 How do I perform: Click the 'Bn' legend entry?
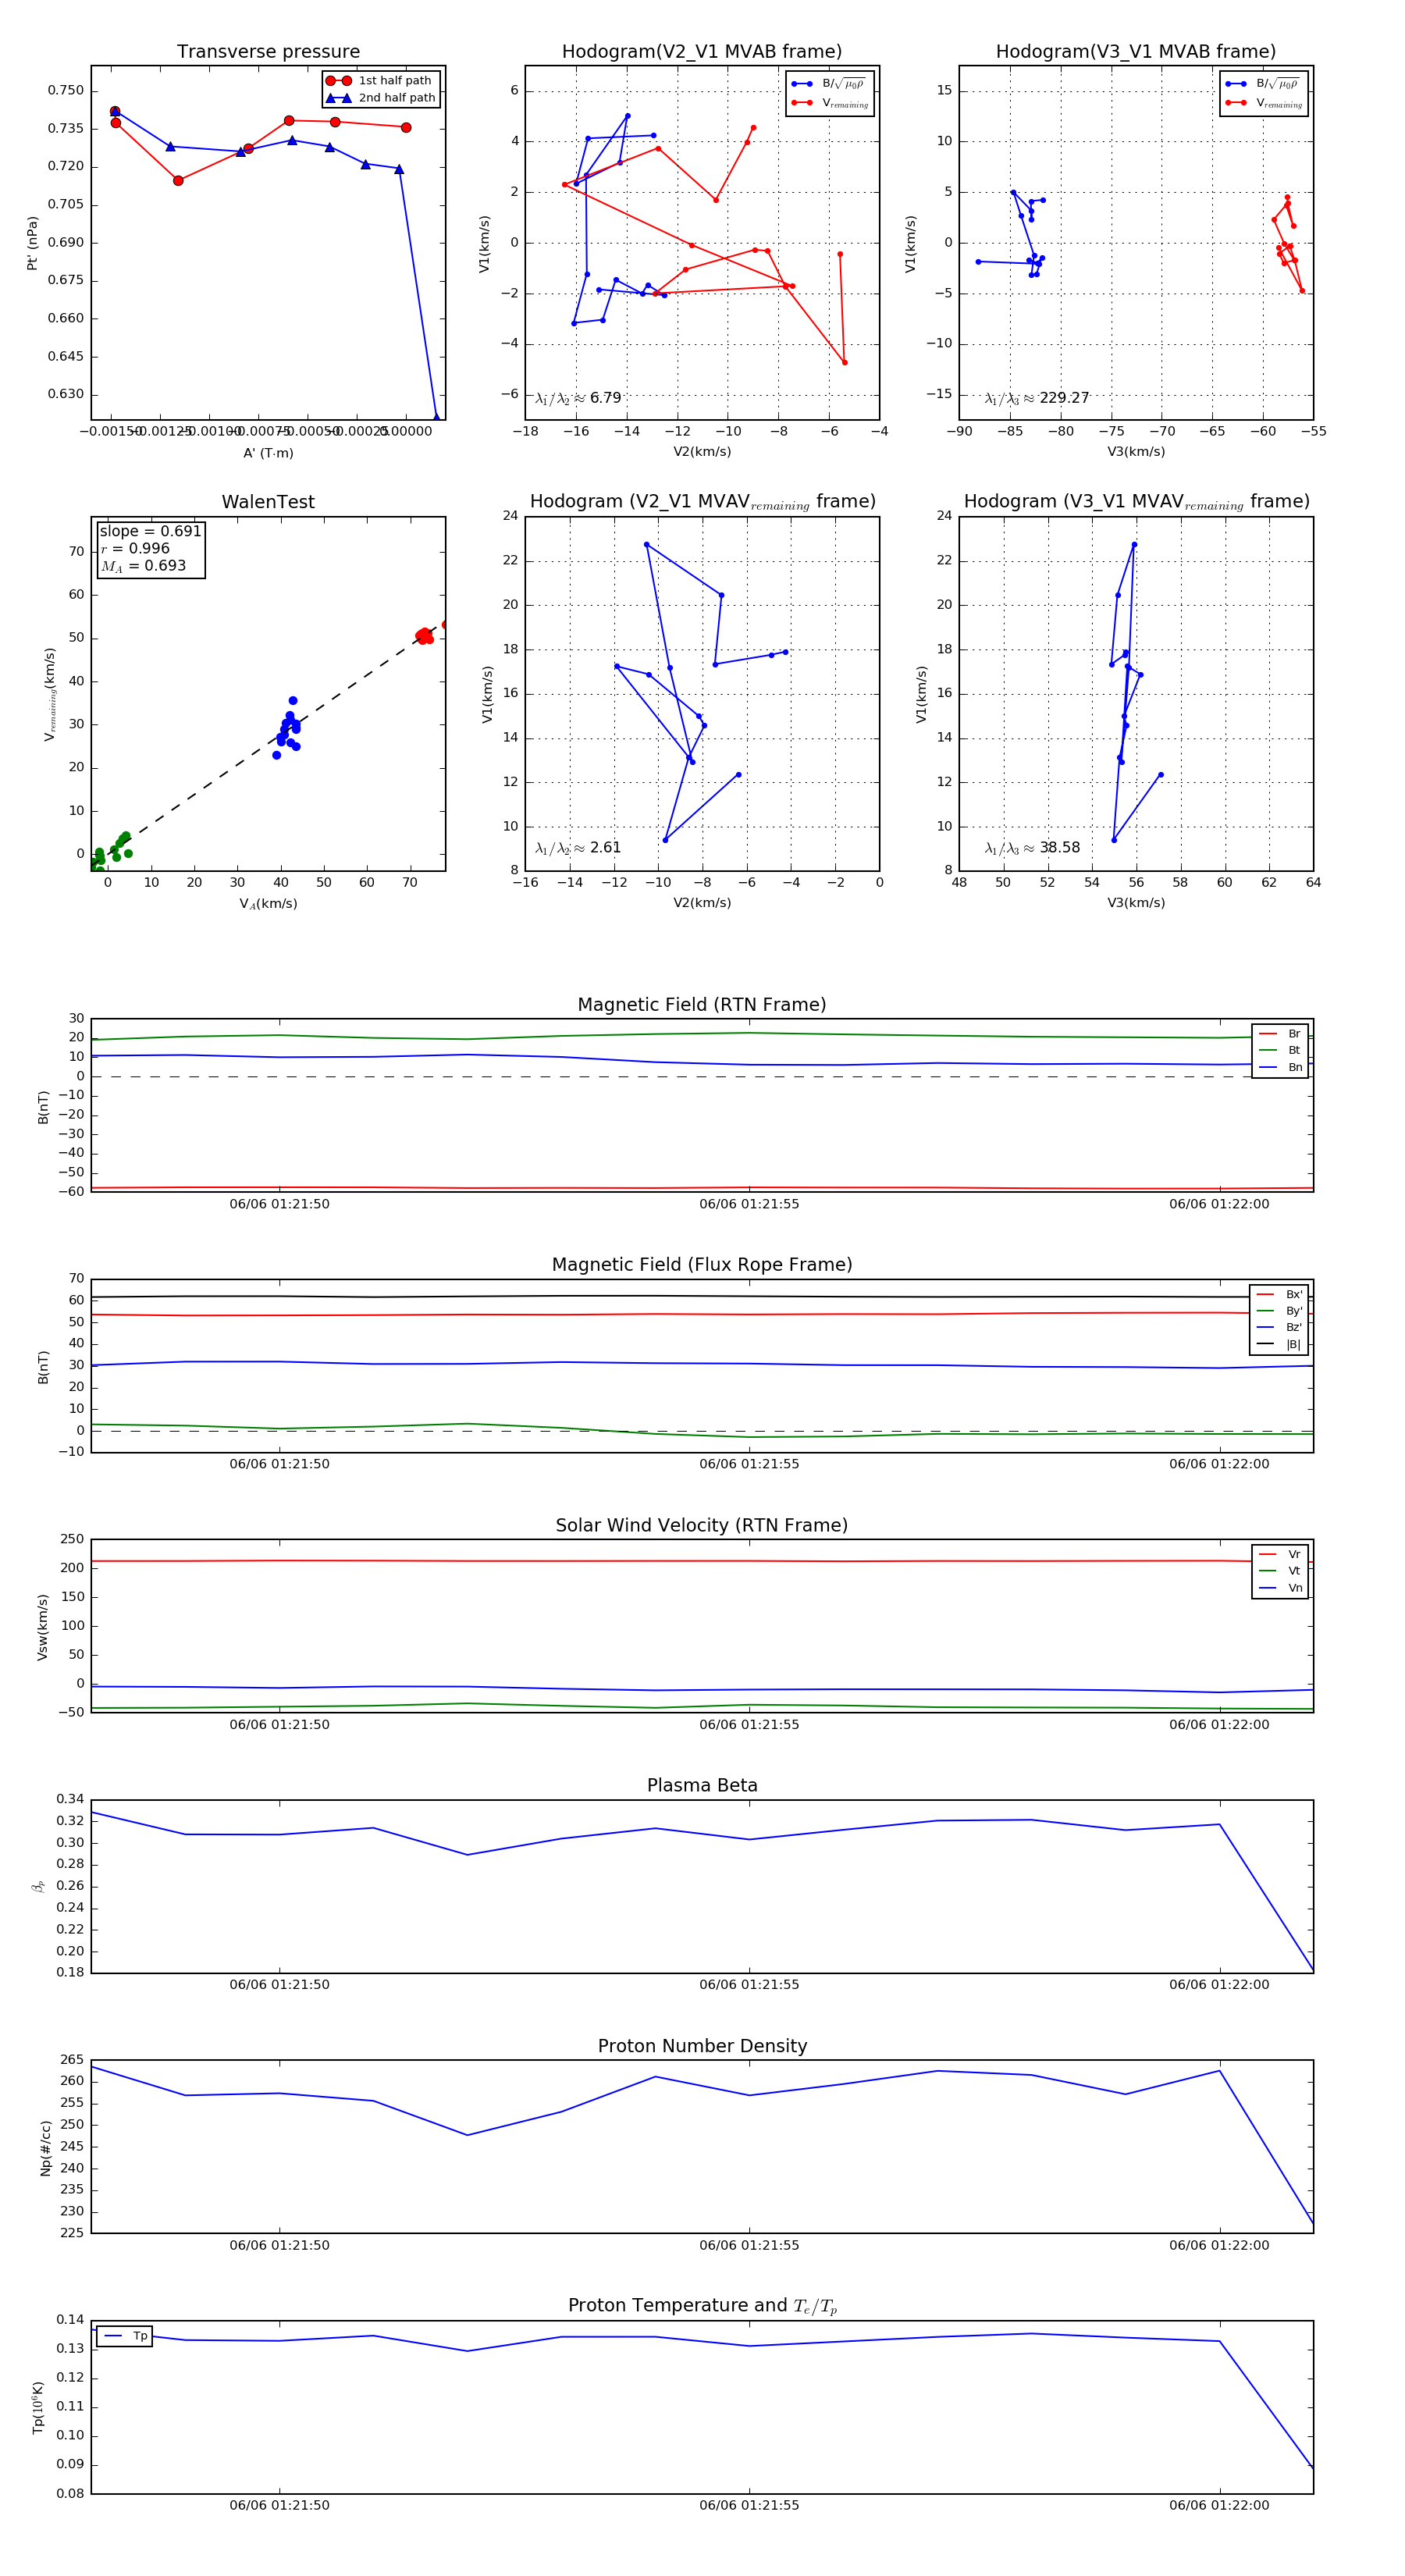tap(1280, 1067)
